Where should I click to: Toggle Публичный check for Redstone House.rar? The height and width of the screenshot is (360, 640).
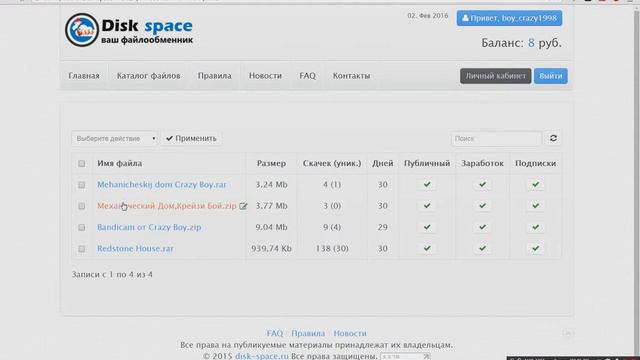click(427, 248)
